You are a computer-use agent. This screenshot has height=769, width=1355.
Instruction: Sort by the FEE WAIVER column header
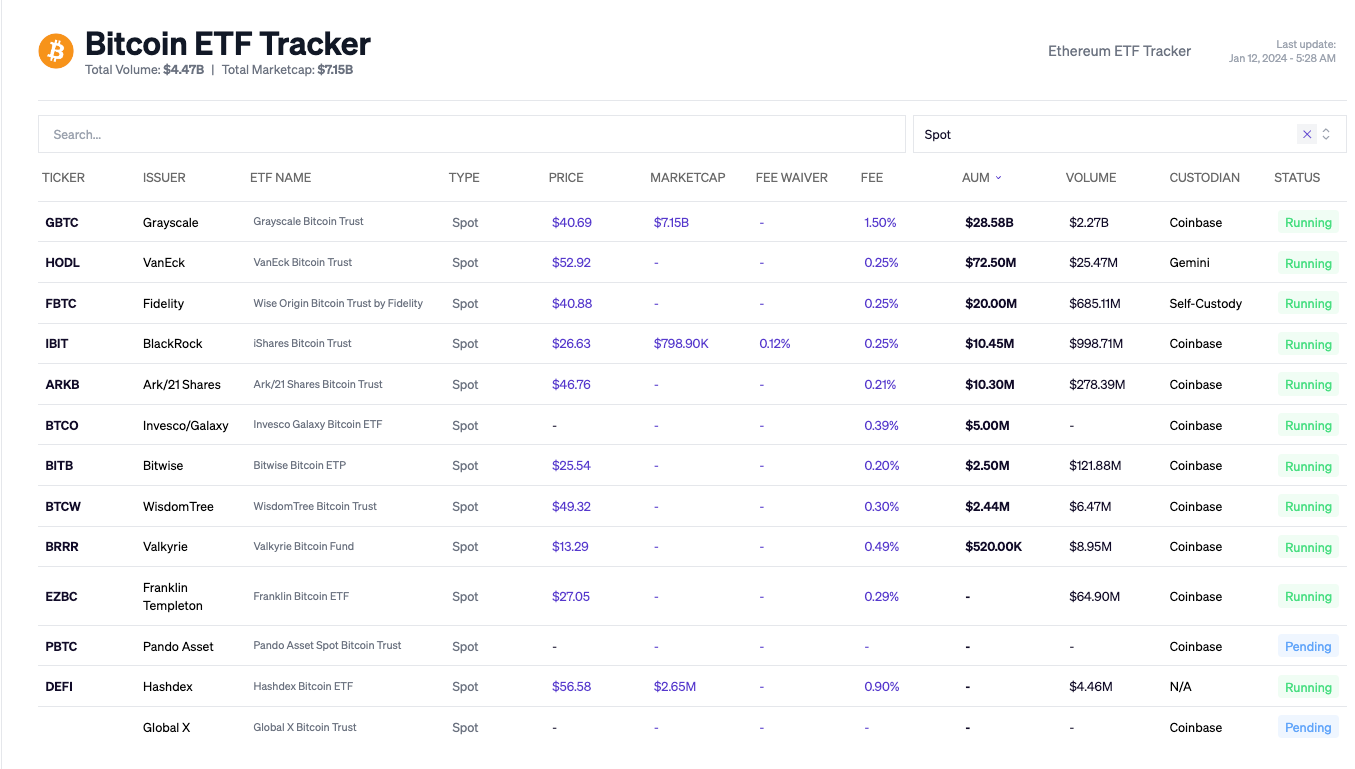coord(792,178)
